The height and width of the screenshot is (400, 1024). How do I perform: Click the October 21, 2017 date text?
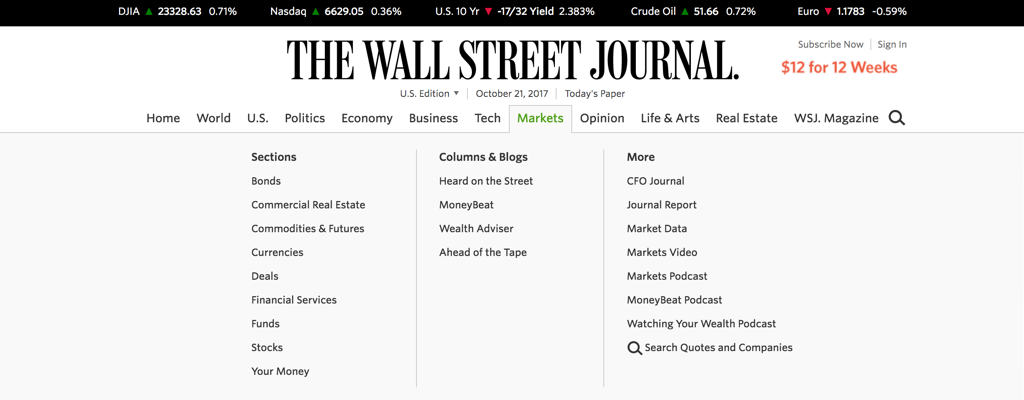click(x=512, y=93)
